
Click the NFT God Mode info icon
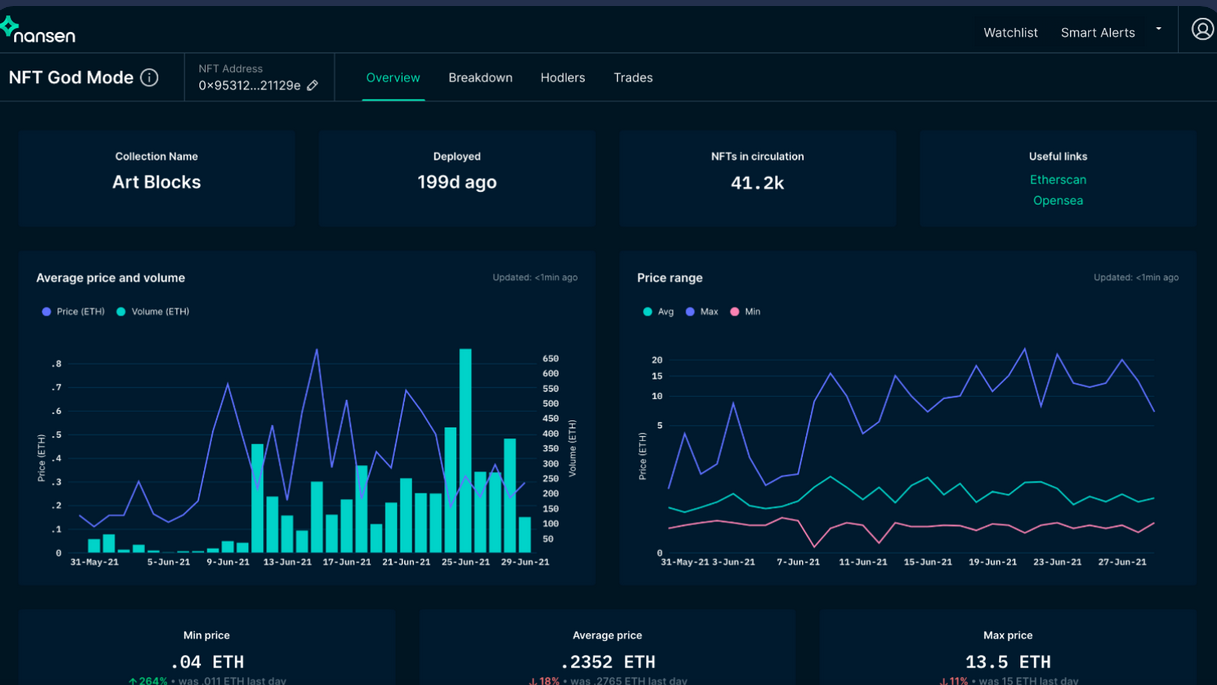pyautogui.click(x=149, y=78)
